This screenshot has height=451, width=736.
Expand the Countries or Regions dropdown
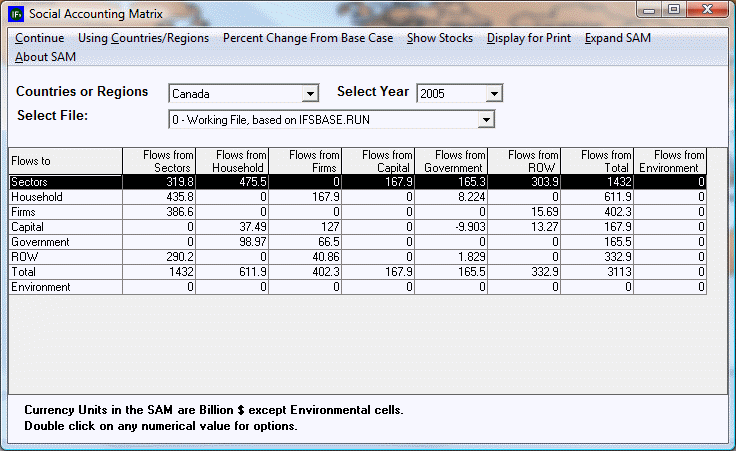(310, 94)
